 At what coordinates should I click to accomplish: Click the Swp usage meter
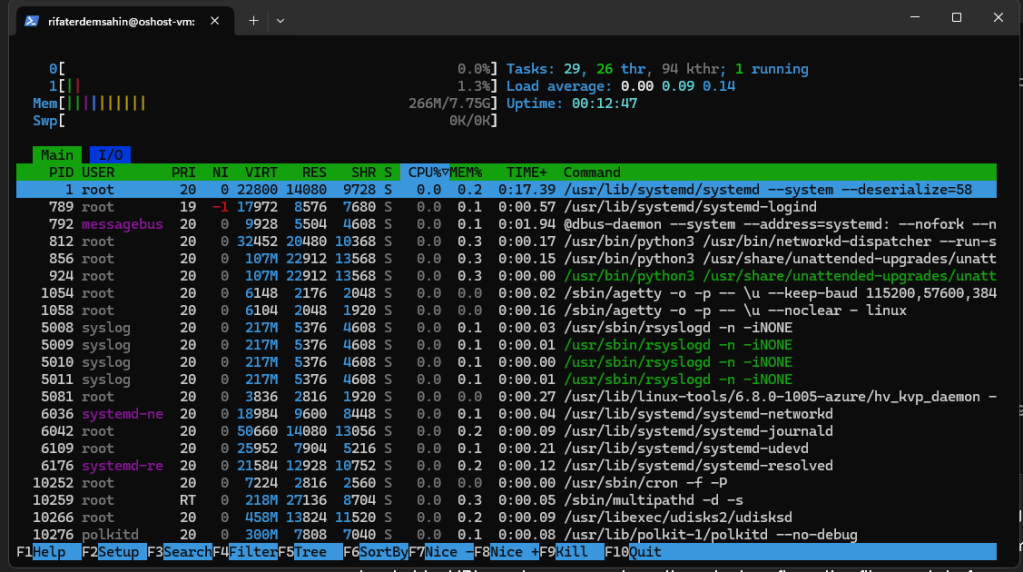click(x=266, y=121)
